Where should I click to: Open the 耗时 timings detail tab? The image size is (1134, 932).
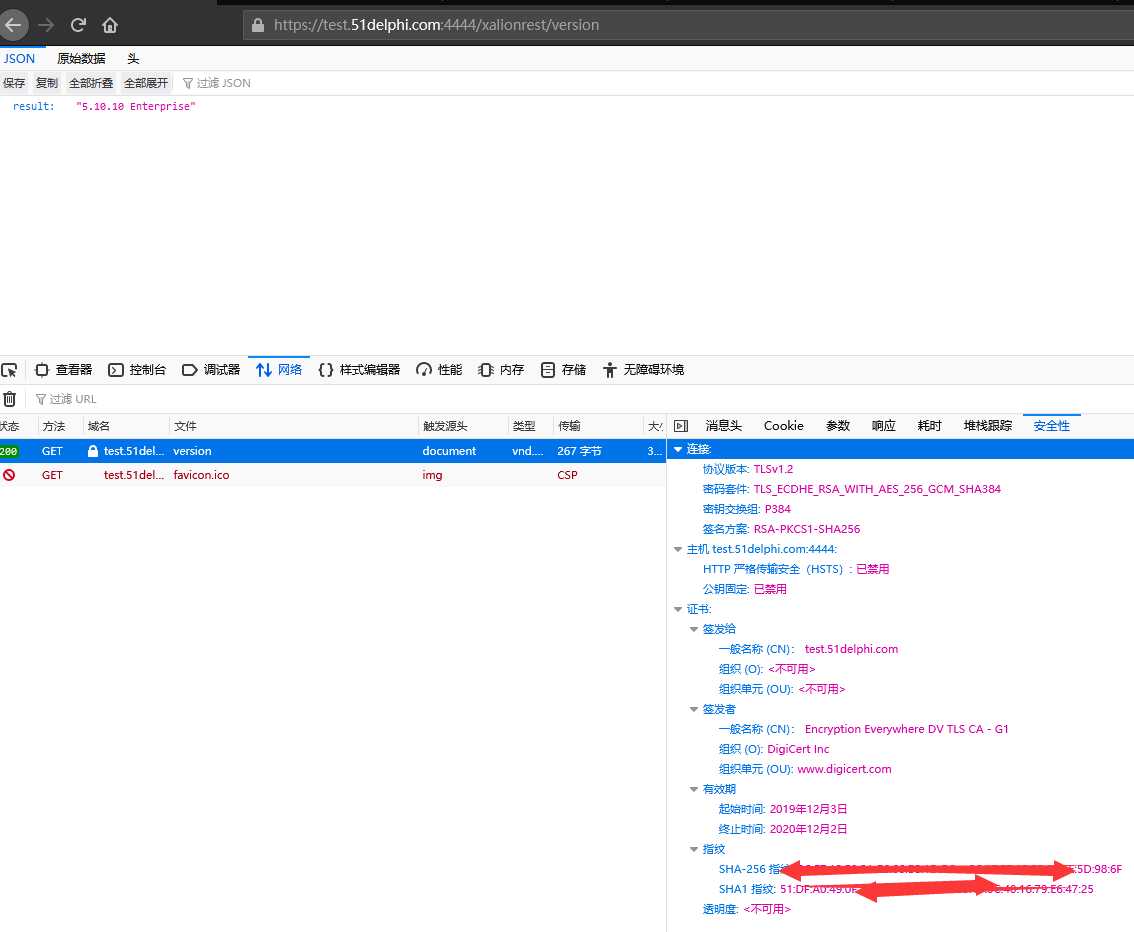(929, 426)
